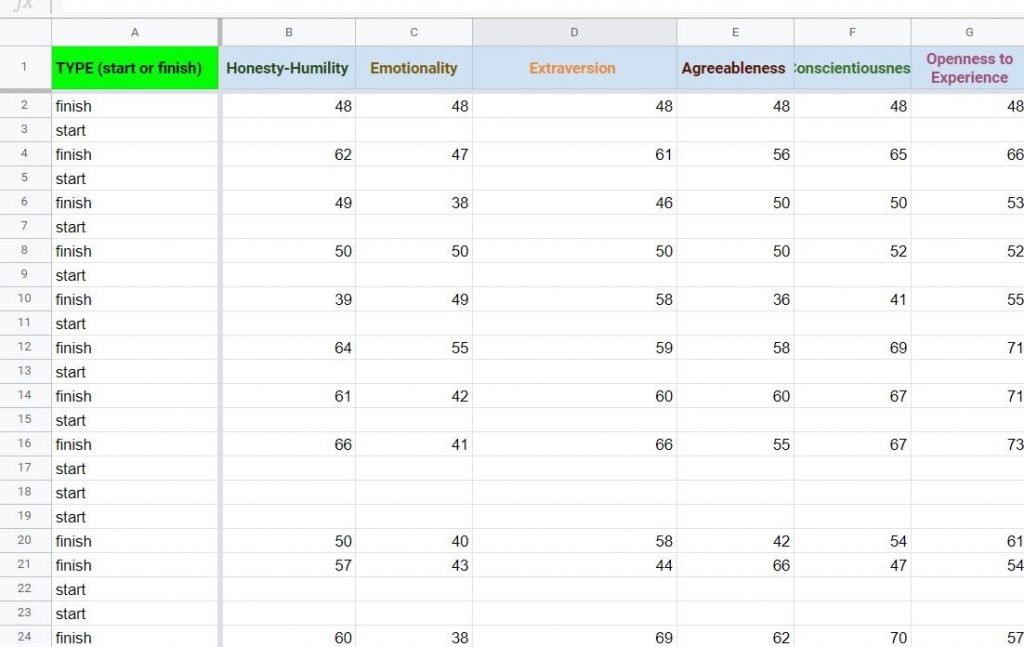Select row 5 header

click(25, 178)
